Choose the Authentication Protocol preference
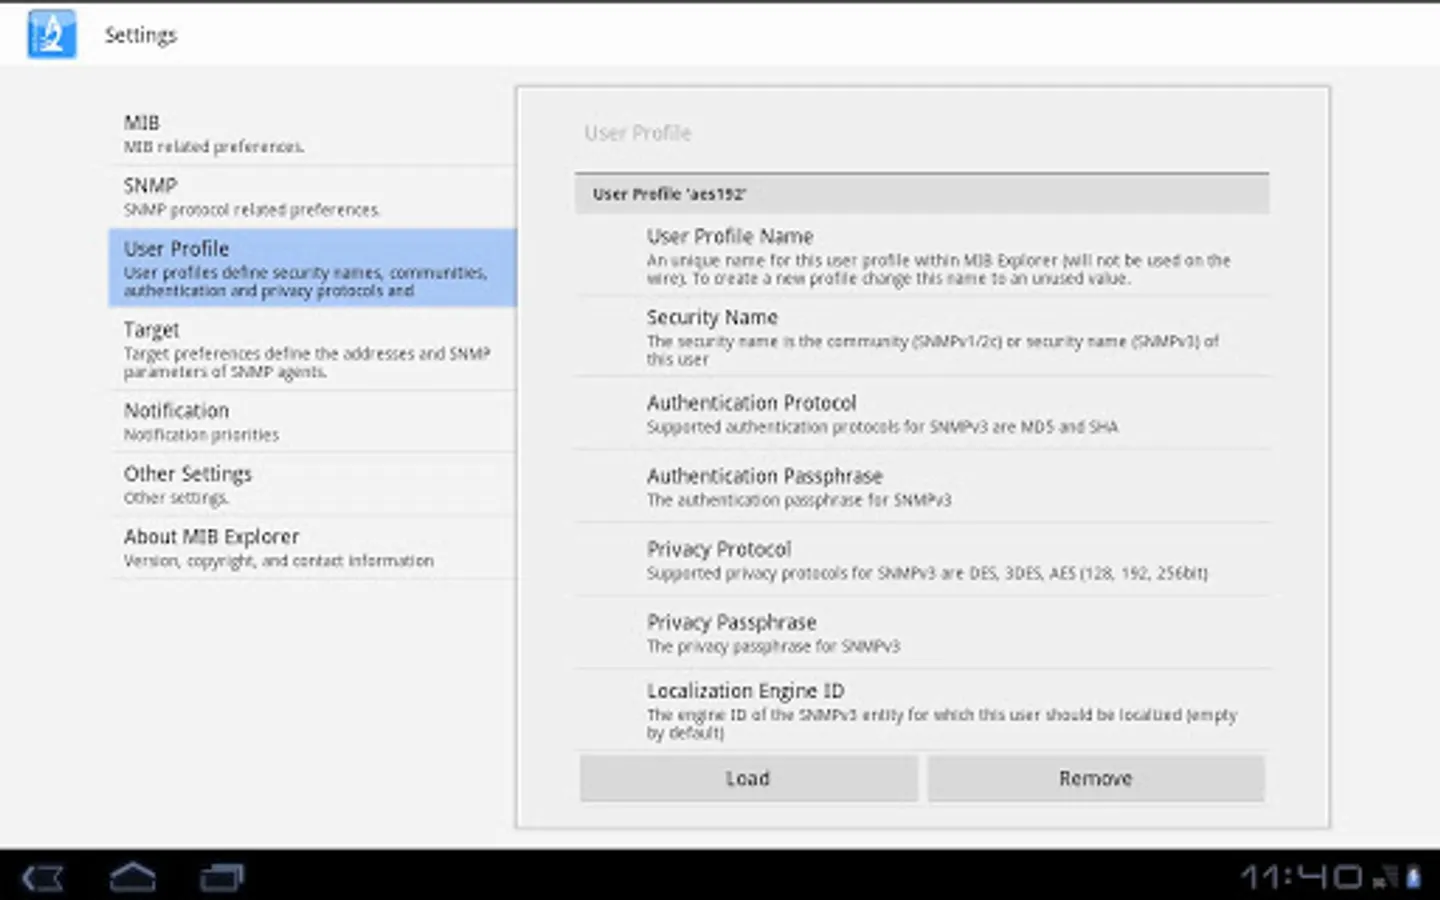This screenshot has width=1440, height=900. point(922,414)
